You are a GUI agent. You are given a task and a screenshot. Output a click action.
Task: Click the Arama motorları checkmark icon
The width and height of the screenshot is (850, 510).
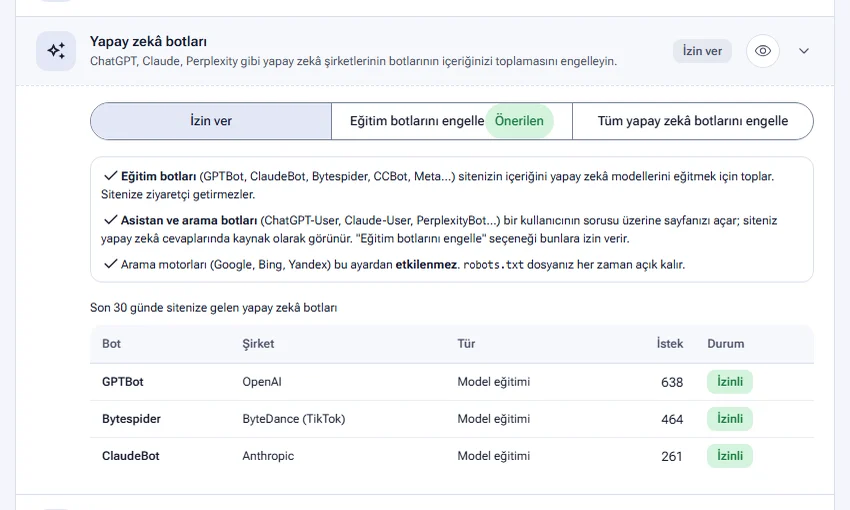pos(111,264)
